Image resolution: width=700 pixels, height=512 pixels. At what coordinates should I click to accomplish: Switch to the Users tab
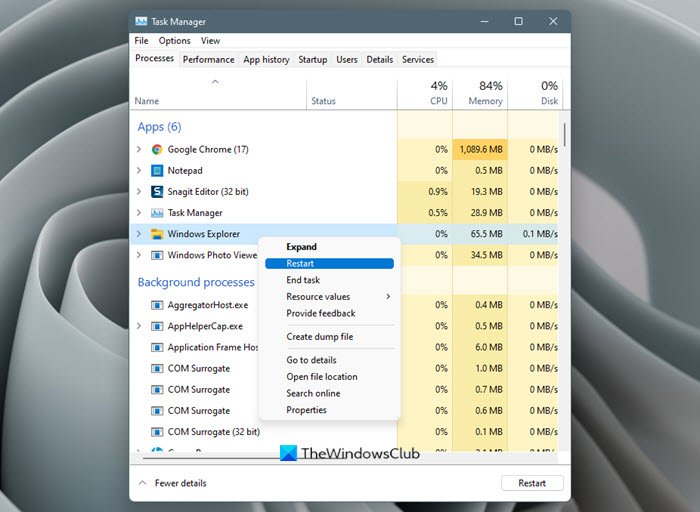(x=347, y=59)
